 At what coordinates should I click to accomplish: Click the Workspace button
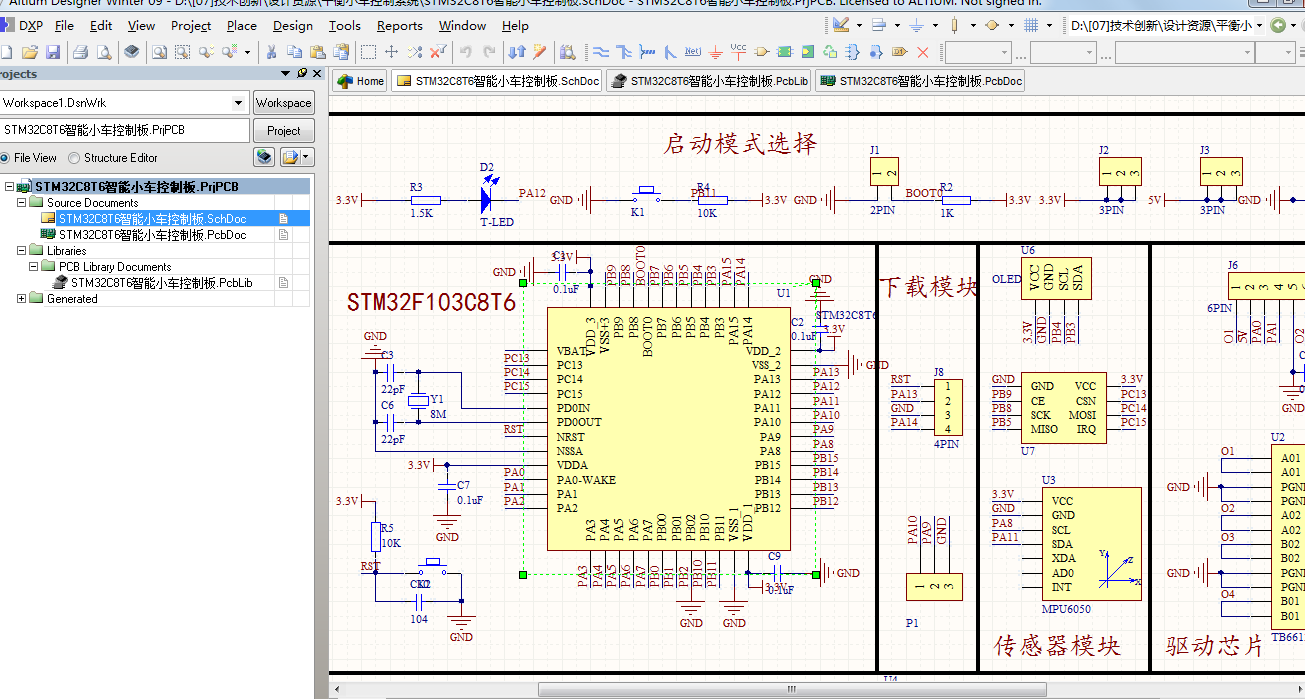point(283,103)
